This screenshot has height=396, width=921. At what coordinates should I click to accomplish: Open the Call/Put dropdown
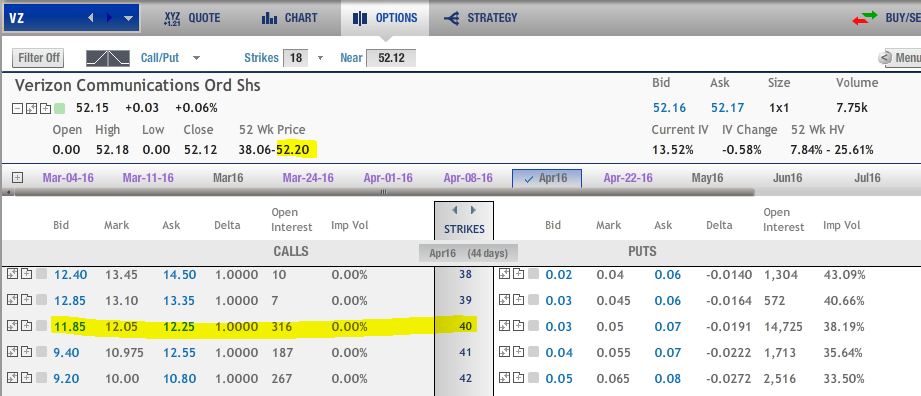tap(170, 58)
